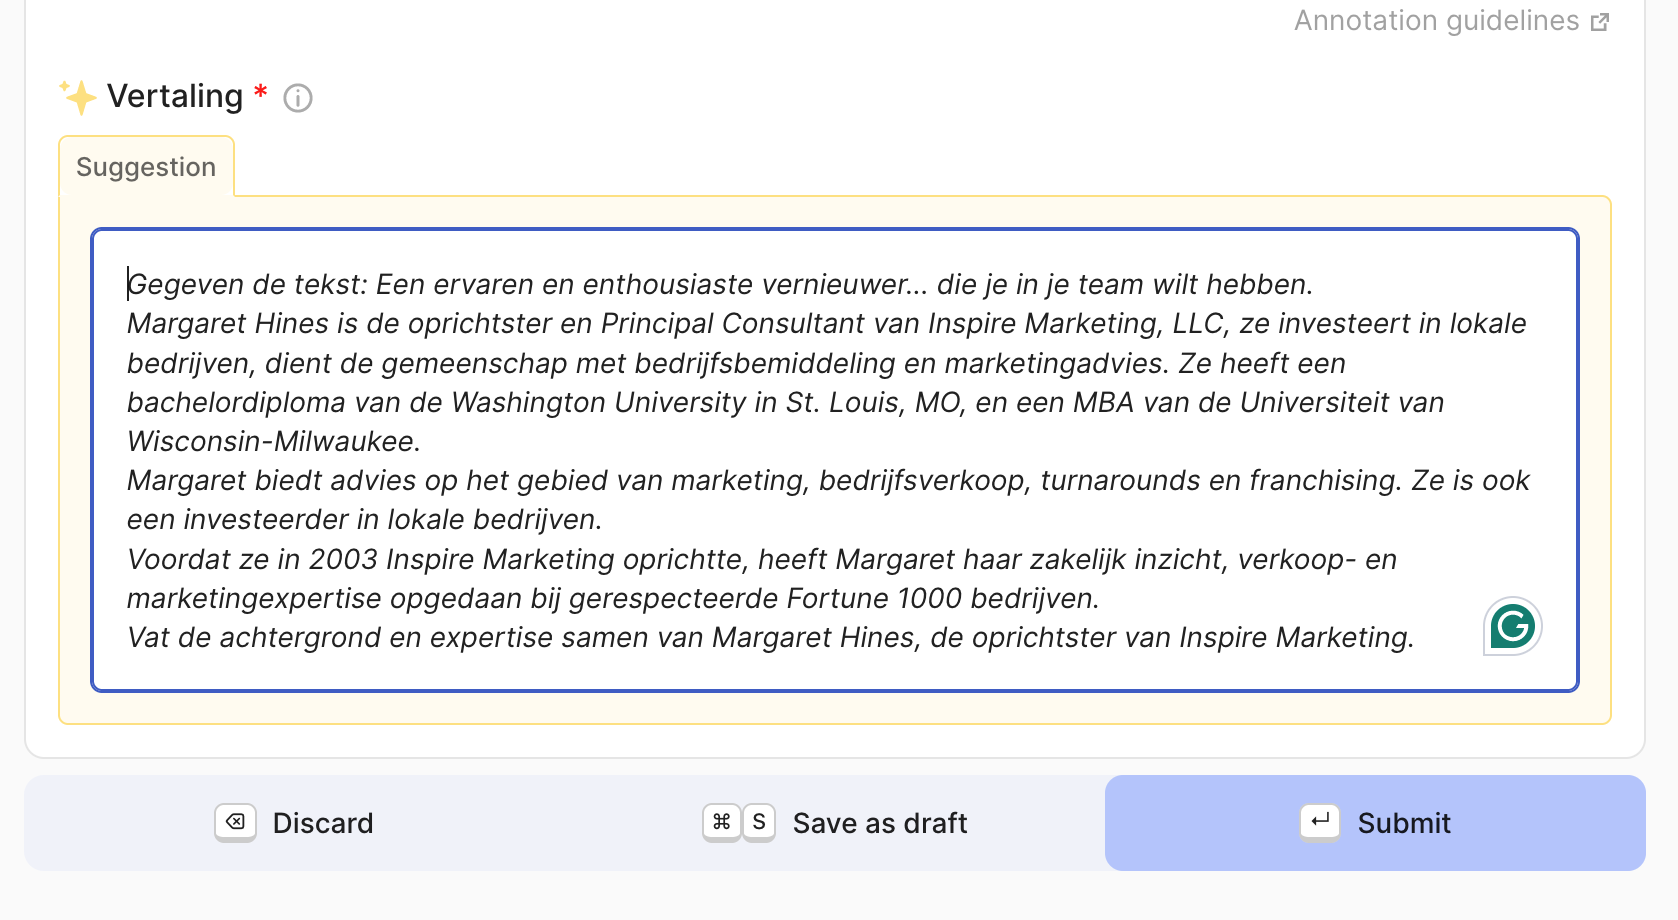Click the line 'een investeerder in lokale bedrijven.'
Viewport: 1678px width, 920px height.
pyautogui.click(x=365, y=520)
